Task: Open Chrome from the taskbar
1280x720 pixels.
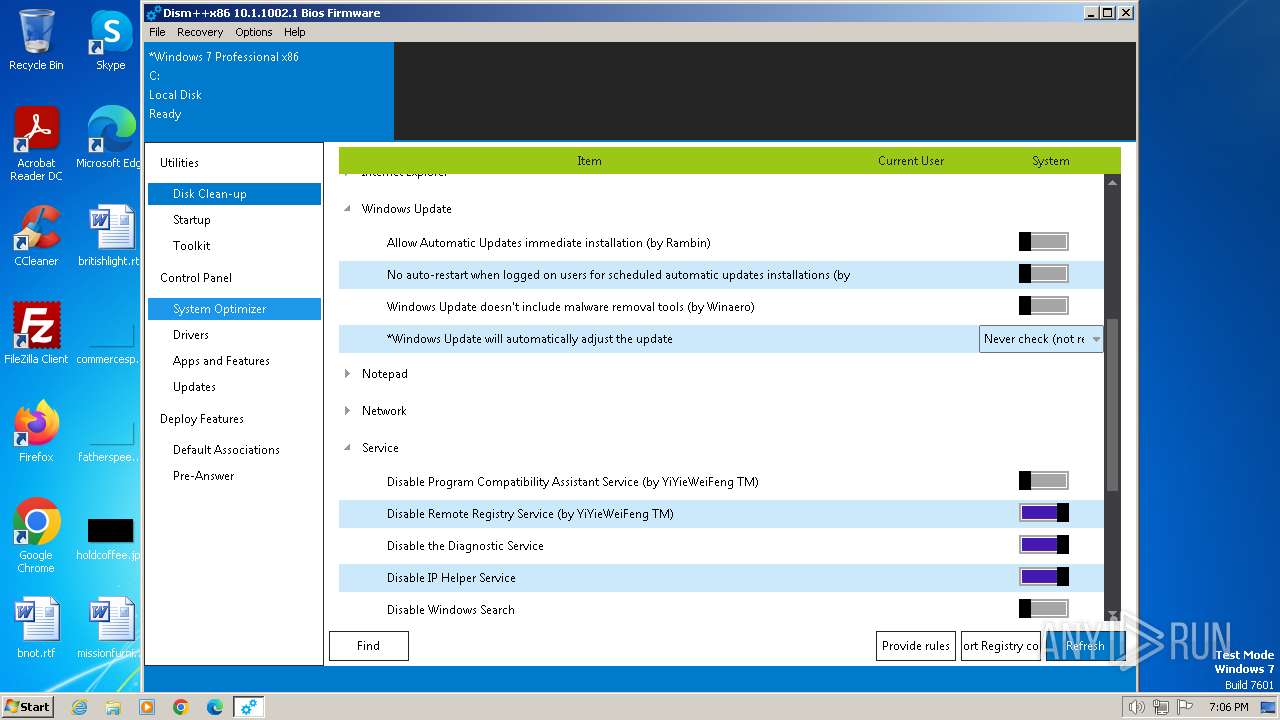Action: tap(181, 707)
